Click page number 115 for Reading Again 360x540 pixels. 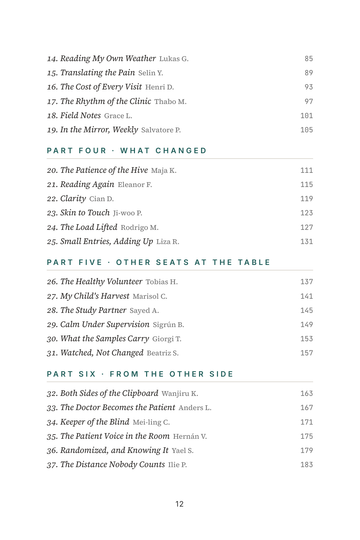click(307, 185)
